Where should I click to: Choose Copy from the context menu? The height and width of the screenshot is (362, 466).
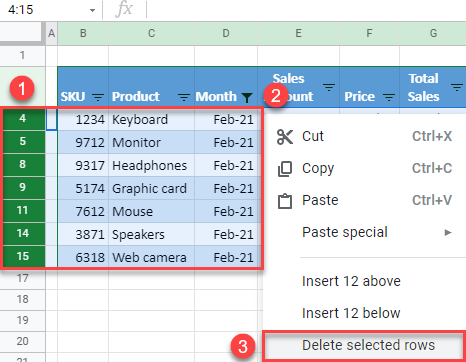[364, 169]
